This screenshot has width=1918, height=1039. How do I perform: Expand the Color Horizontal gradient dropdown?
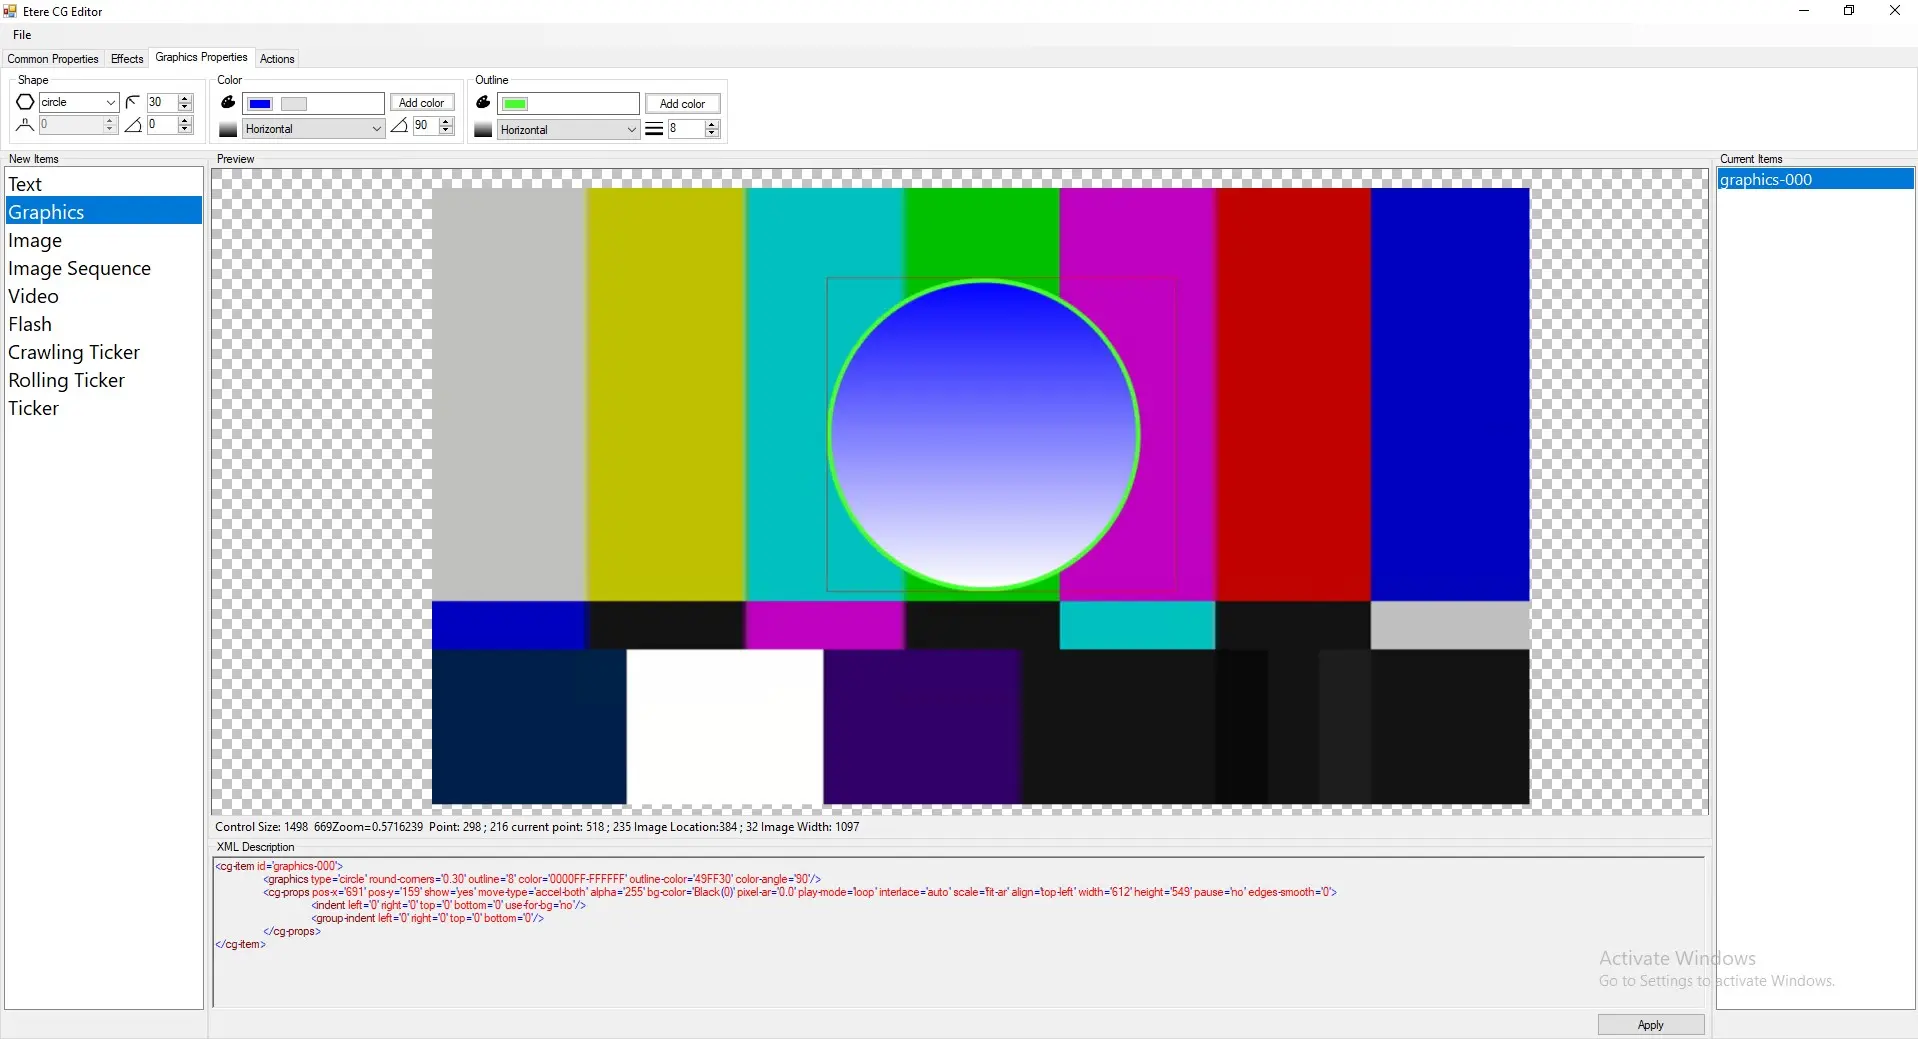[x=376, y=129]
